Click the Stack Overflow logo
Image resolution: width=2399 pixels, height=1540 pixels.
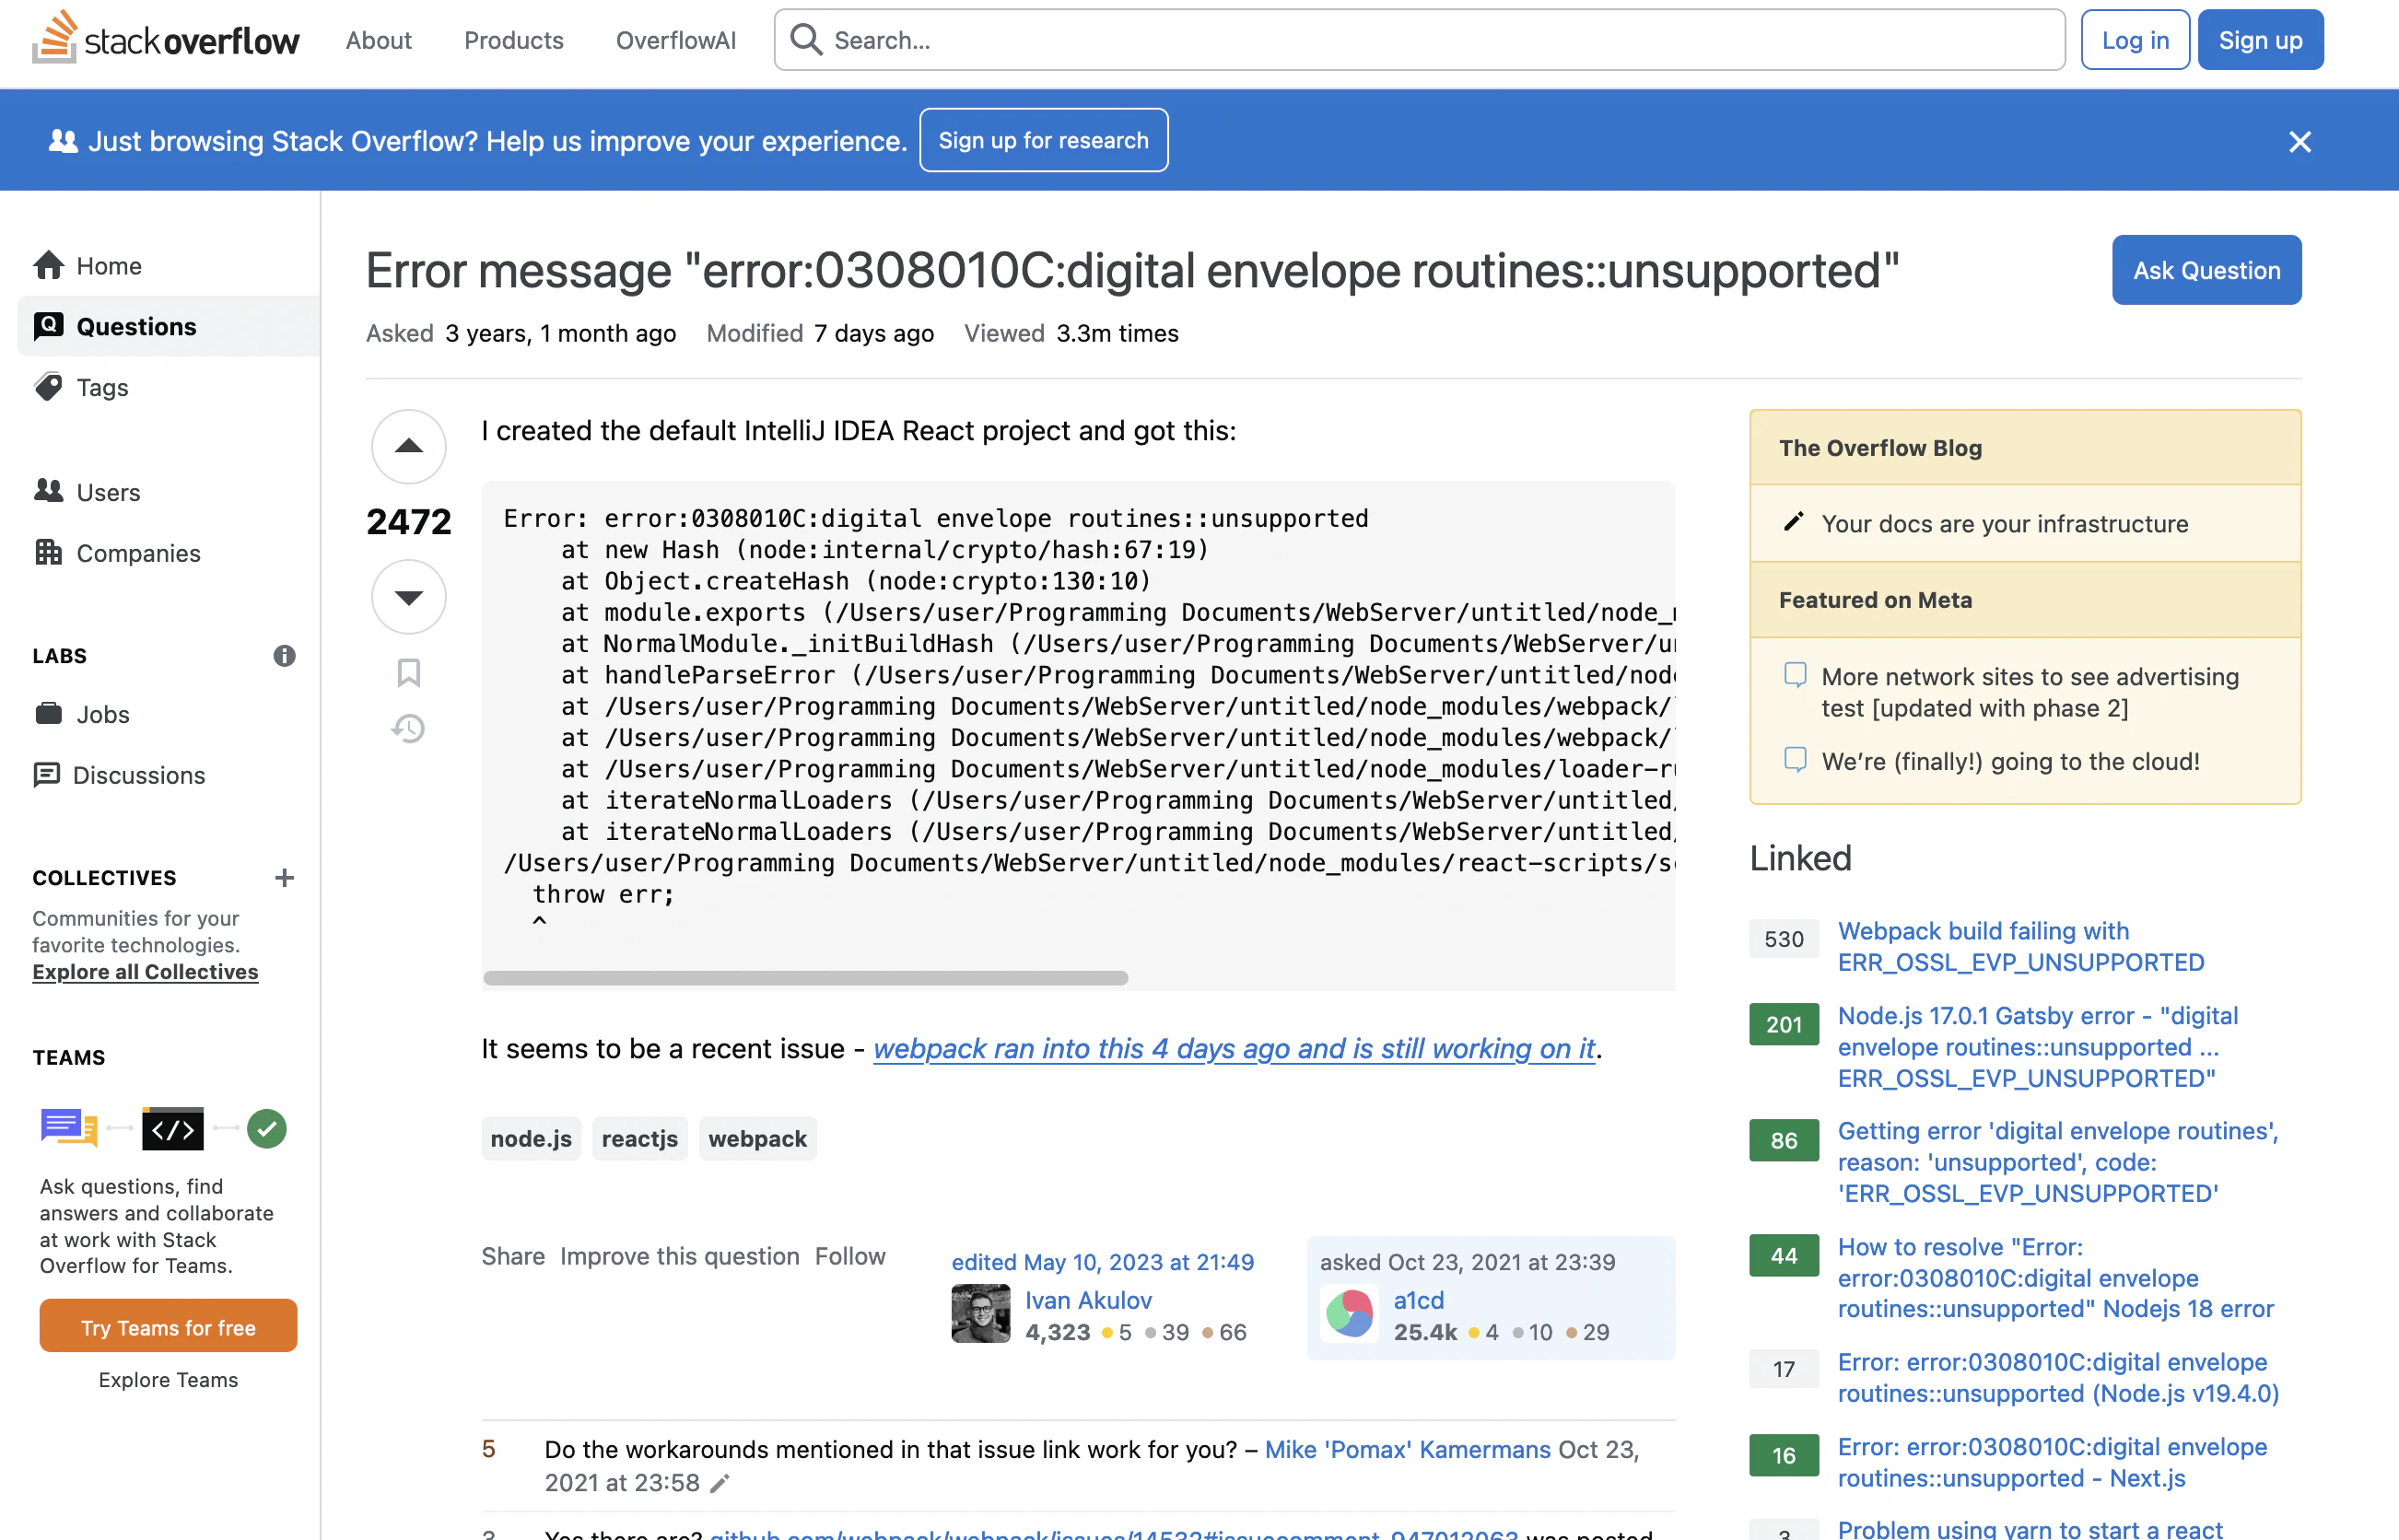(x=166, y=38)
